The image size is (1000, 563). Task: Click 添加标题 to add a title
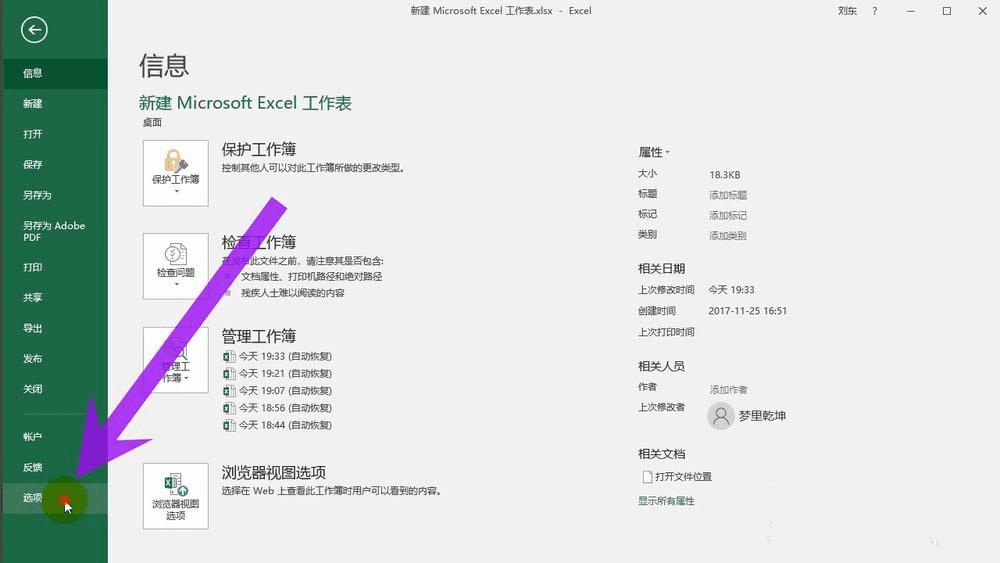pos(728,195)
